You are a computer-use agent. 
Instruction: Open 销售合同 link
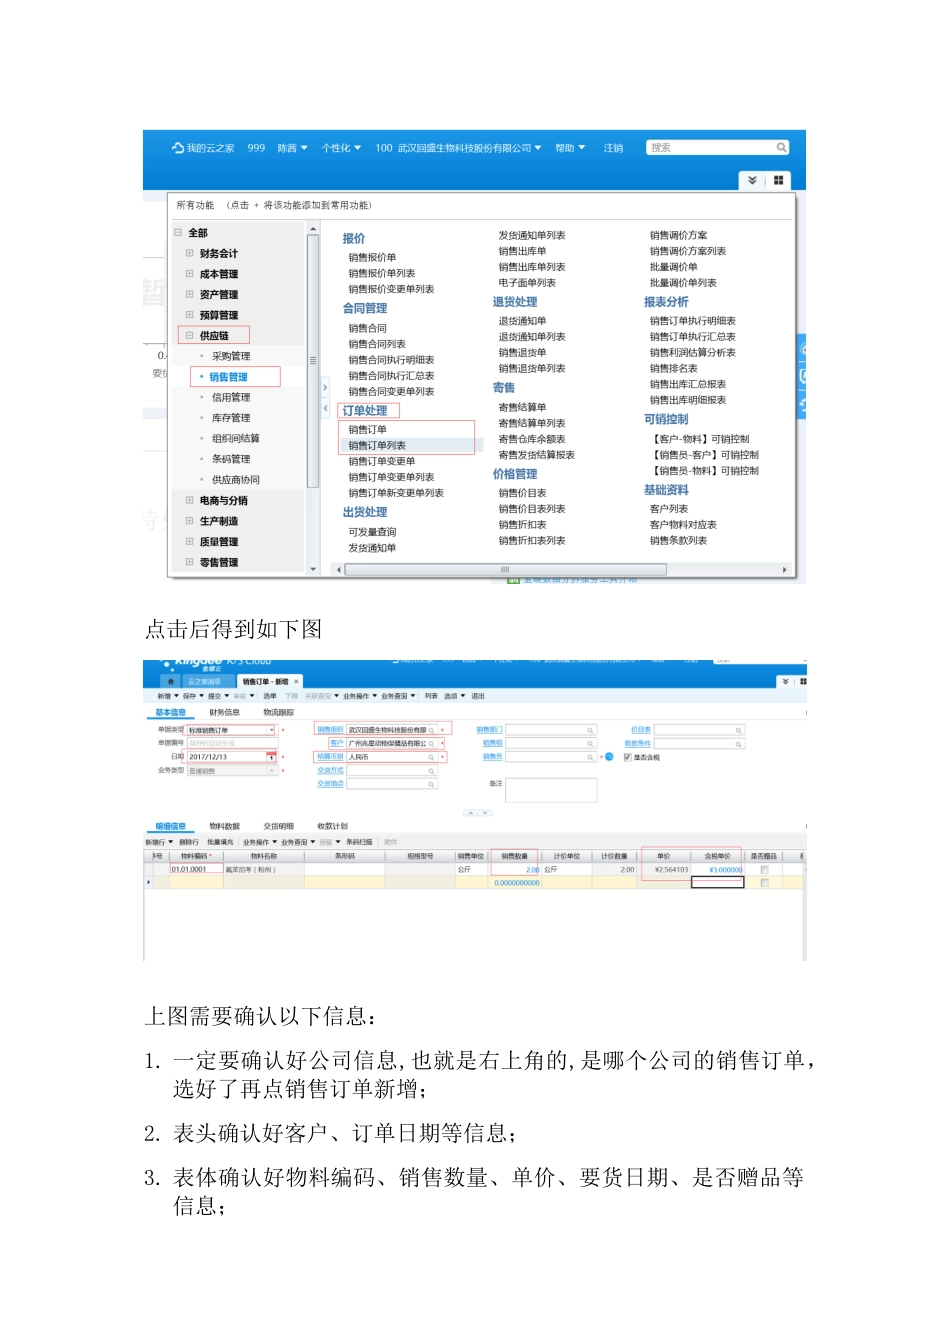click(x=367, y=329)
